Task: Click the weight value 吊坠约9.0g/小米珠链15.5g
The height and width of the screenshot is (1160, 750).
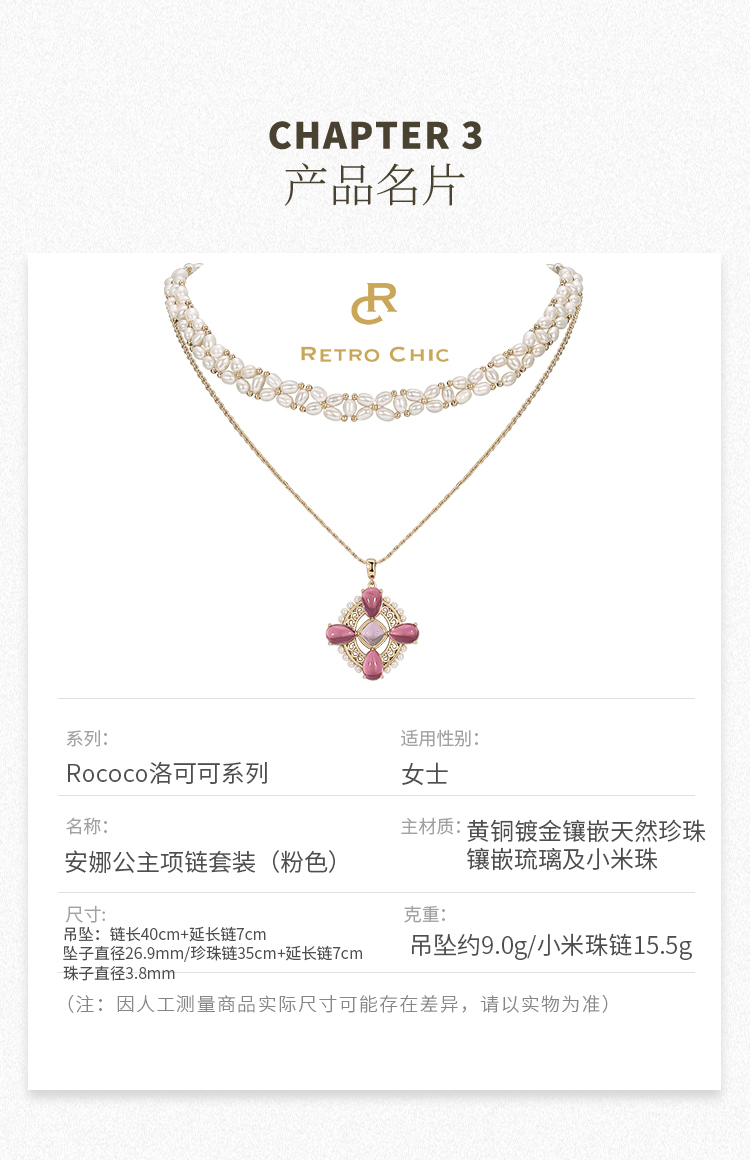Action: tap(551, 946)
